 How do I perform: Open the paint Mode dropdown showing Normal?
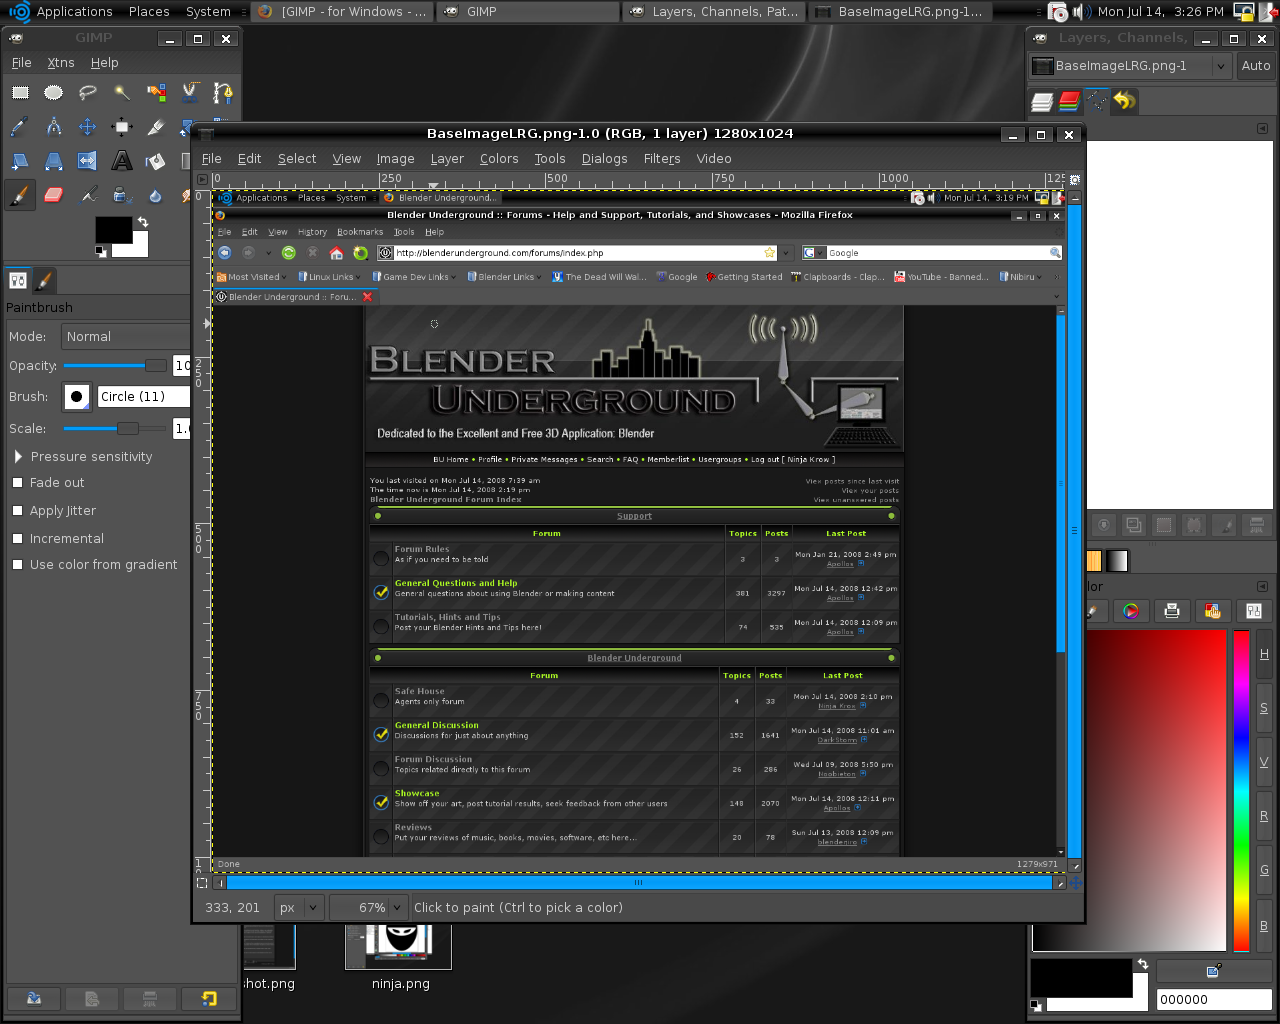coord(126,337)
